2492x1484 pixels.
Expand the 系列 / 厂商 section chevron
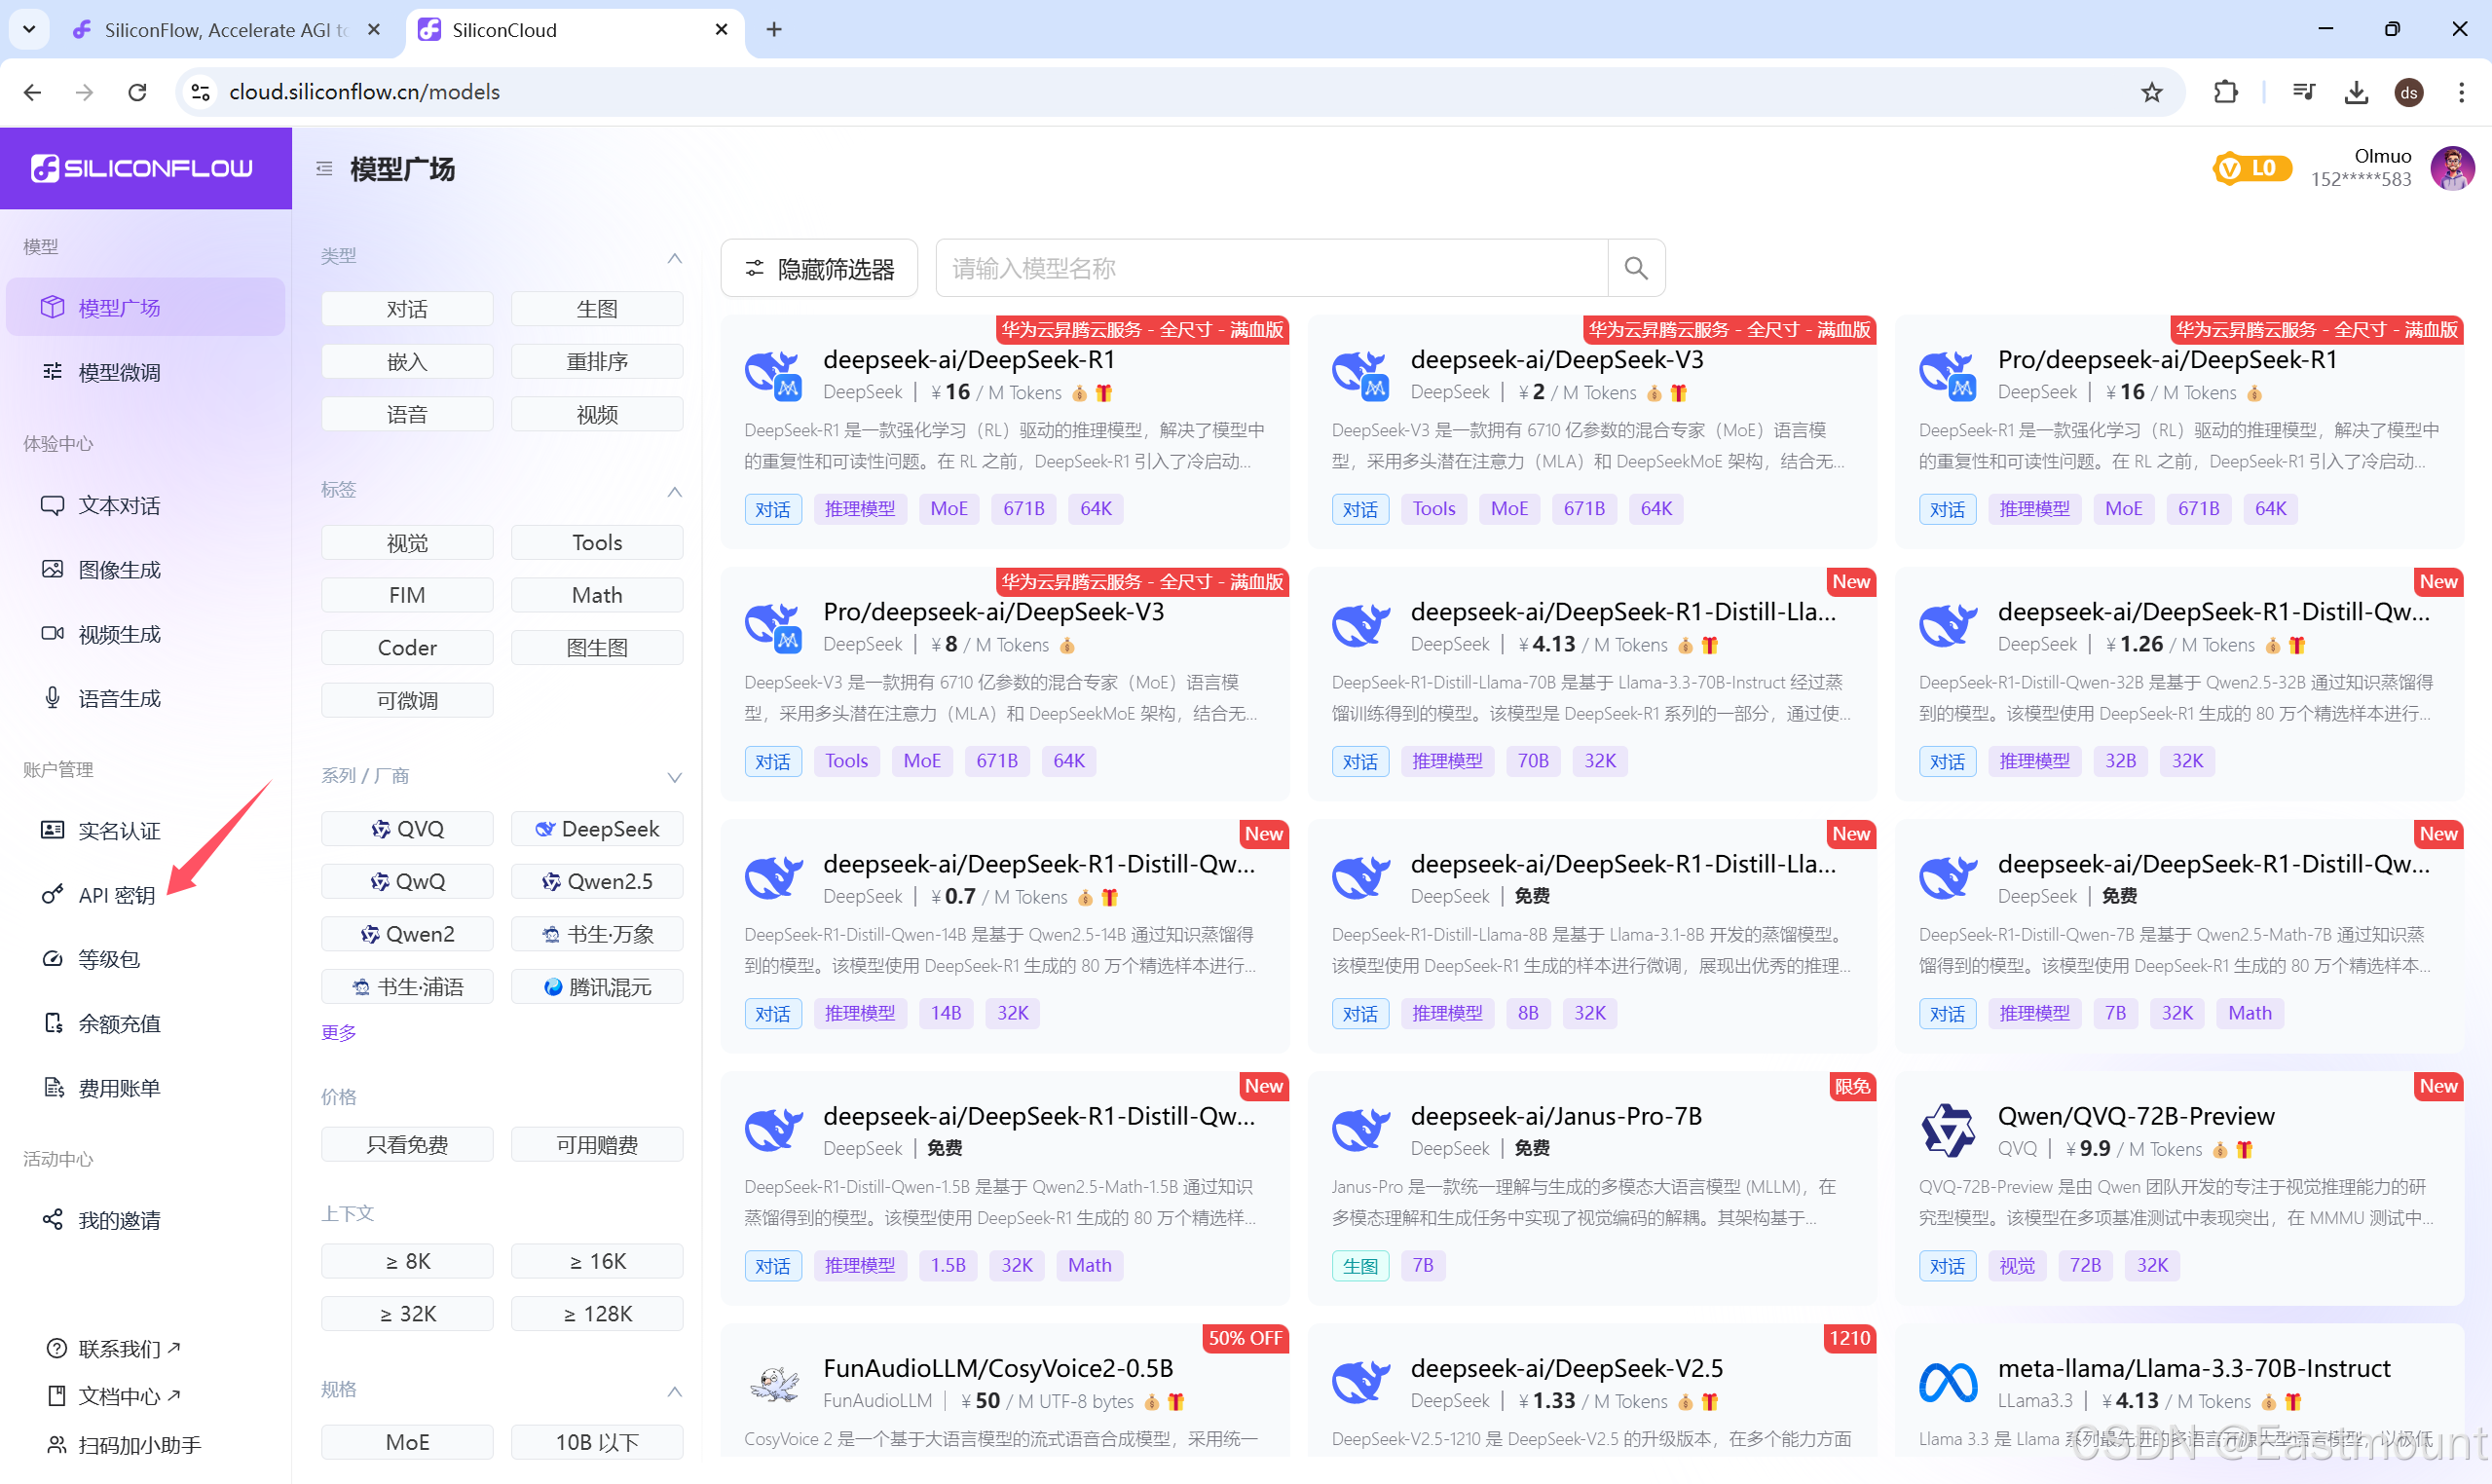(675, 777)
